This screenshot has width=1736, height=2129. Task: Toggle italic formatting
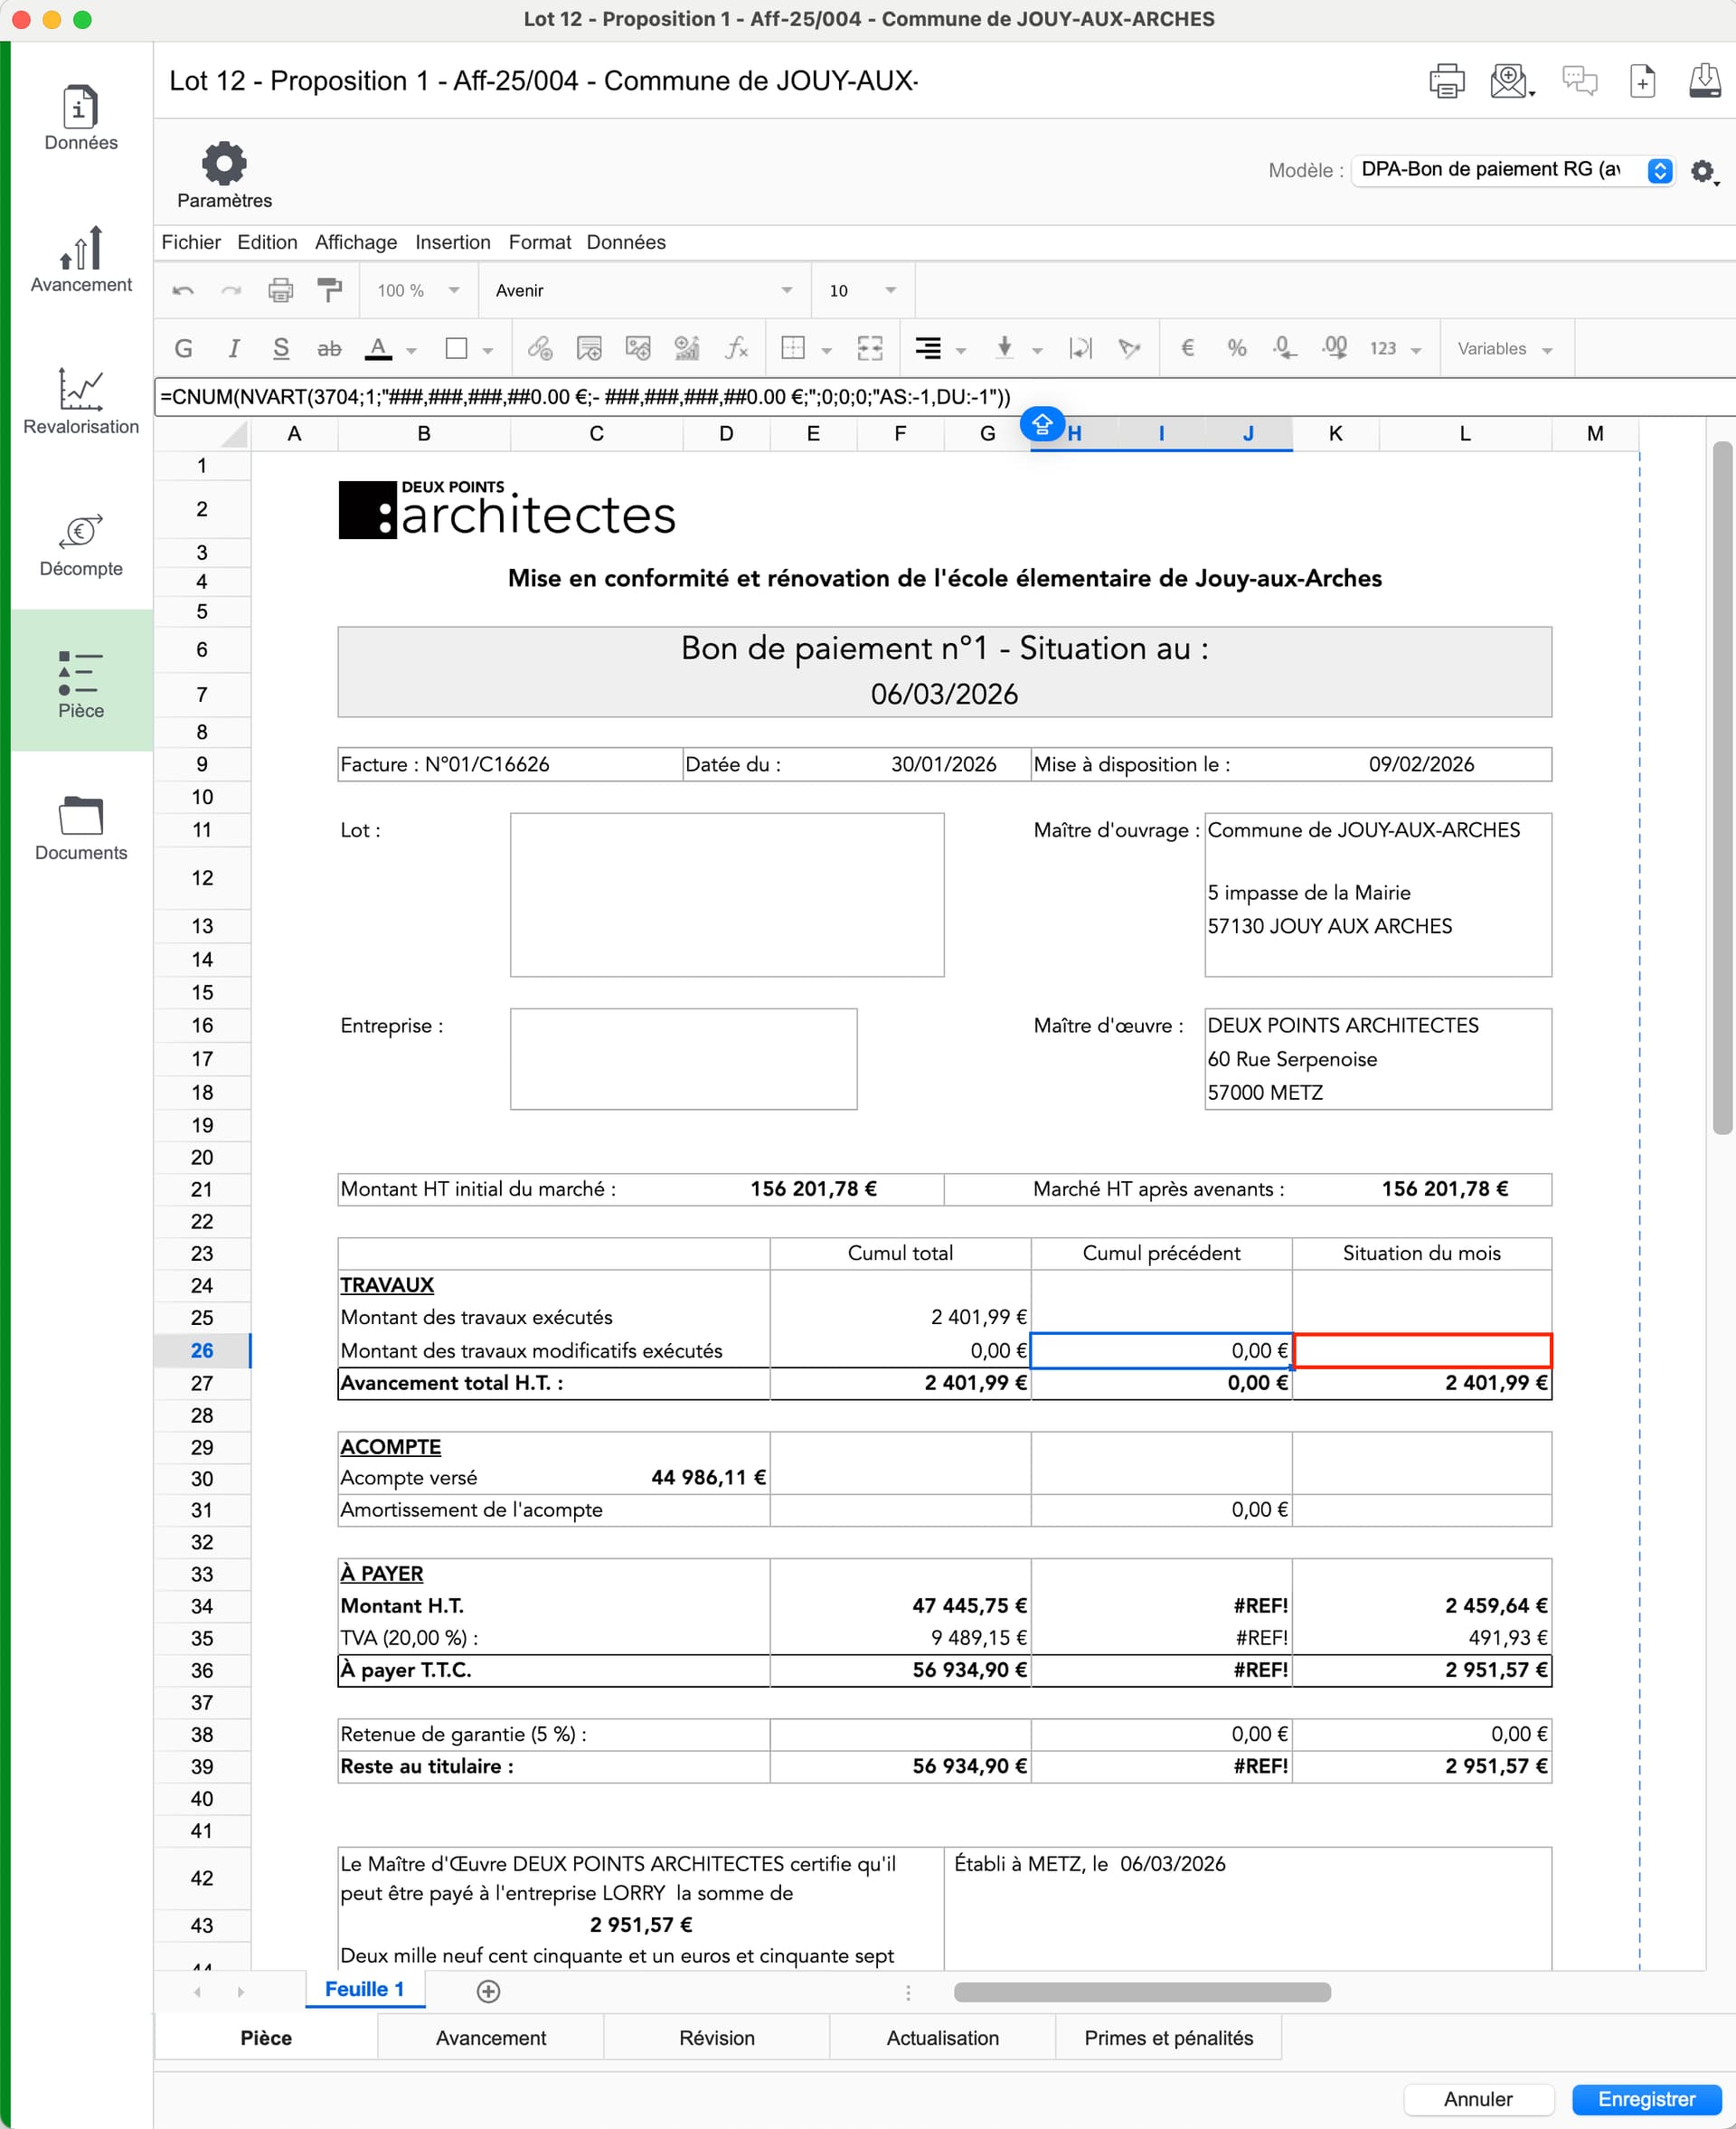[233, 348]
